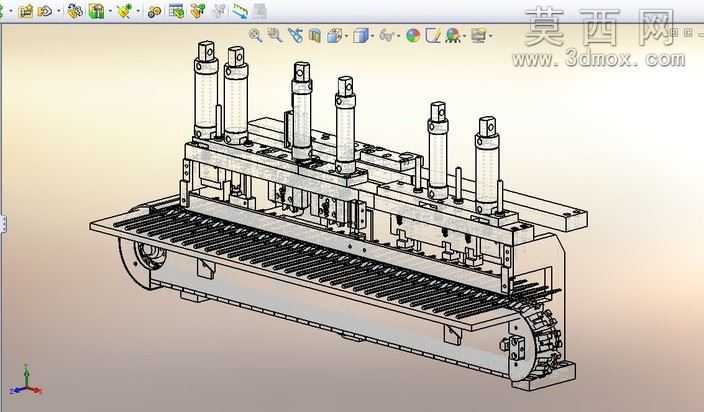The height and width of the screenshot is (412, 704).
Task: Open the Hide/Show Items dropdown arrow
Action: tap(398, 36)
